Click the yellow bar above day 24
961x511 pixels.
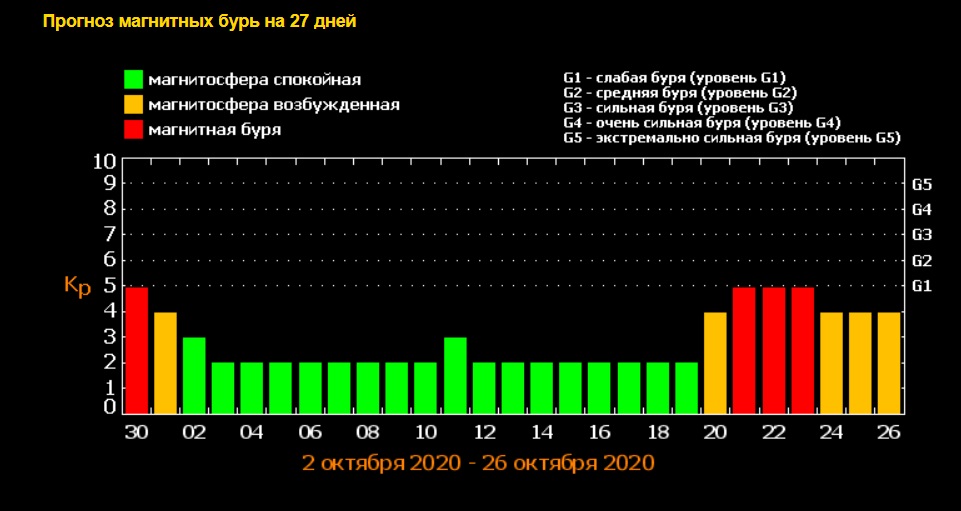831,363
